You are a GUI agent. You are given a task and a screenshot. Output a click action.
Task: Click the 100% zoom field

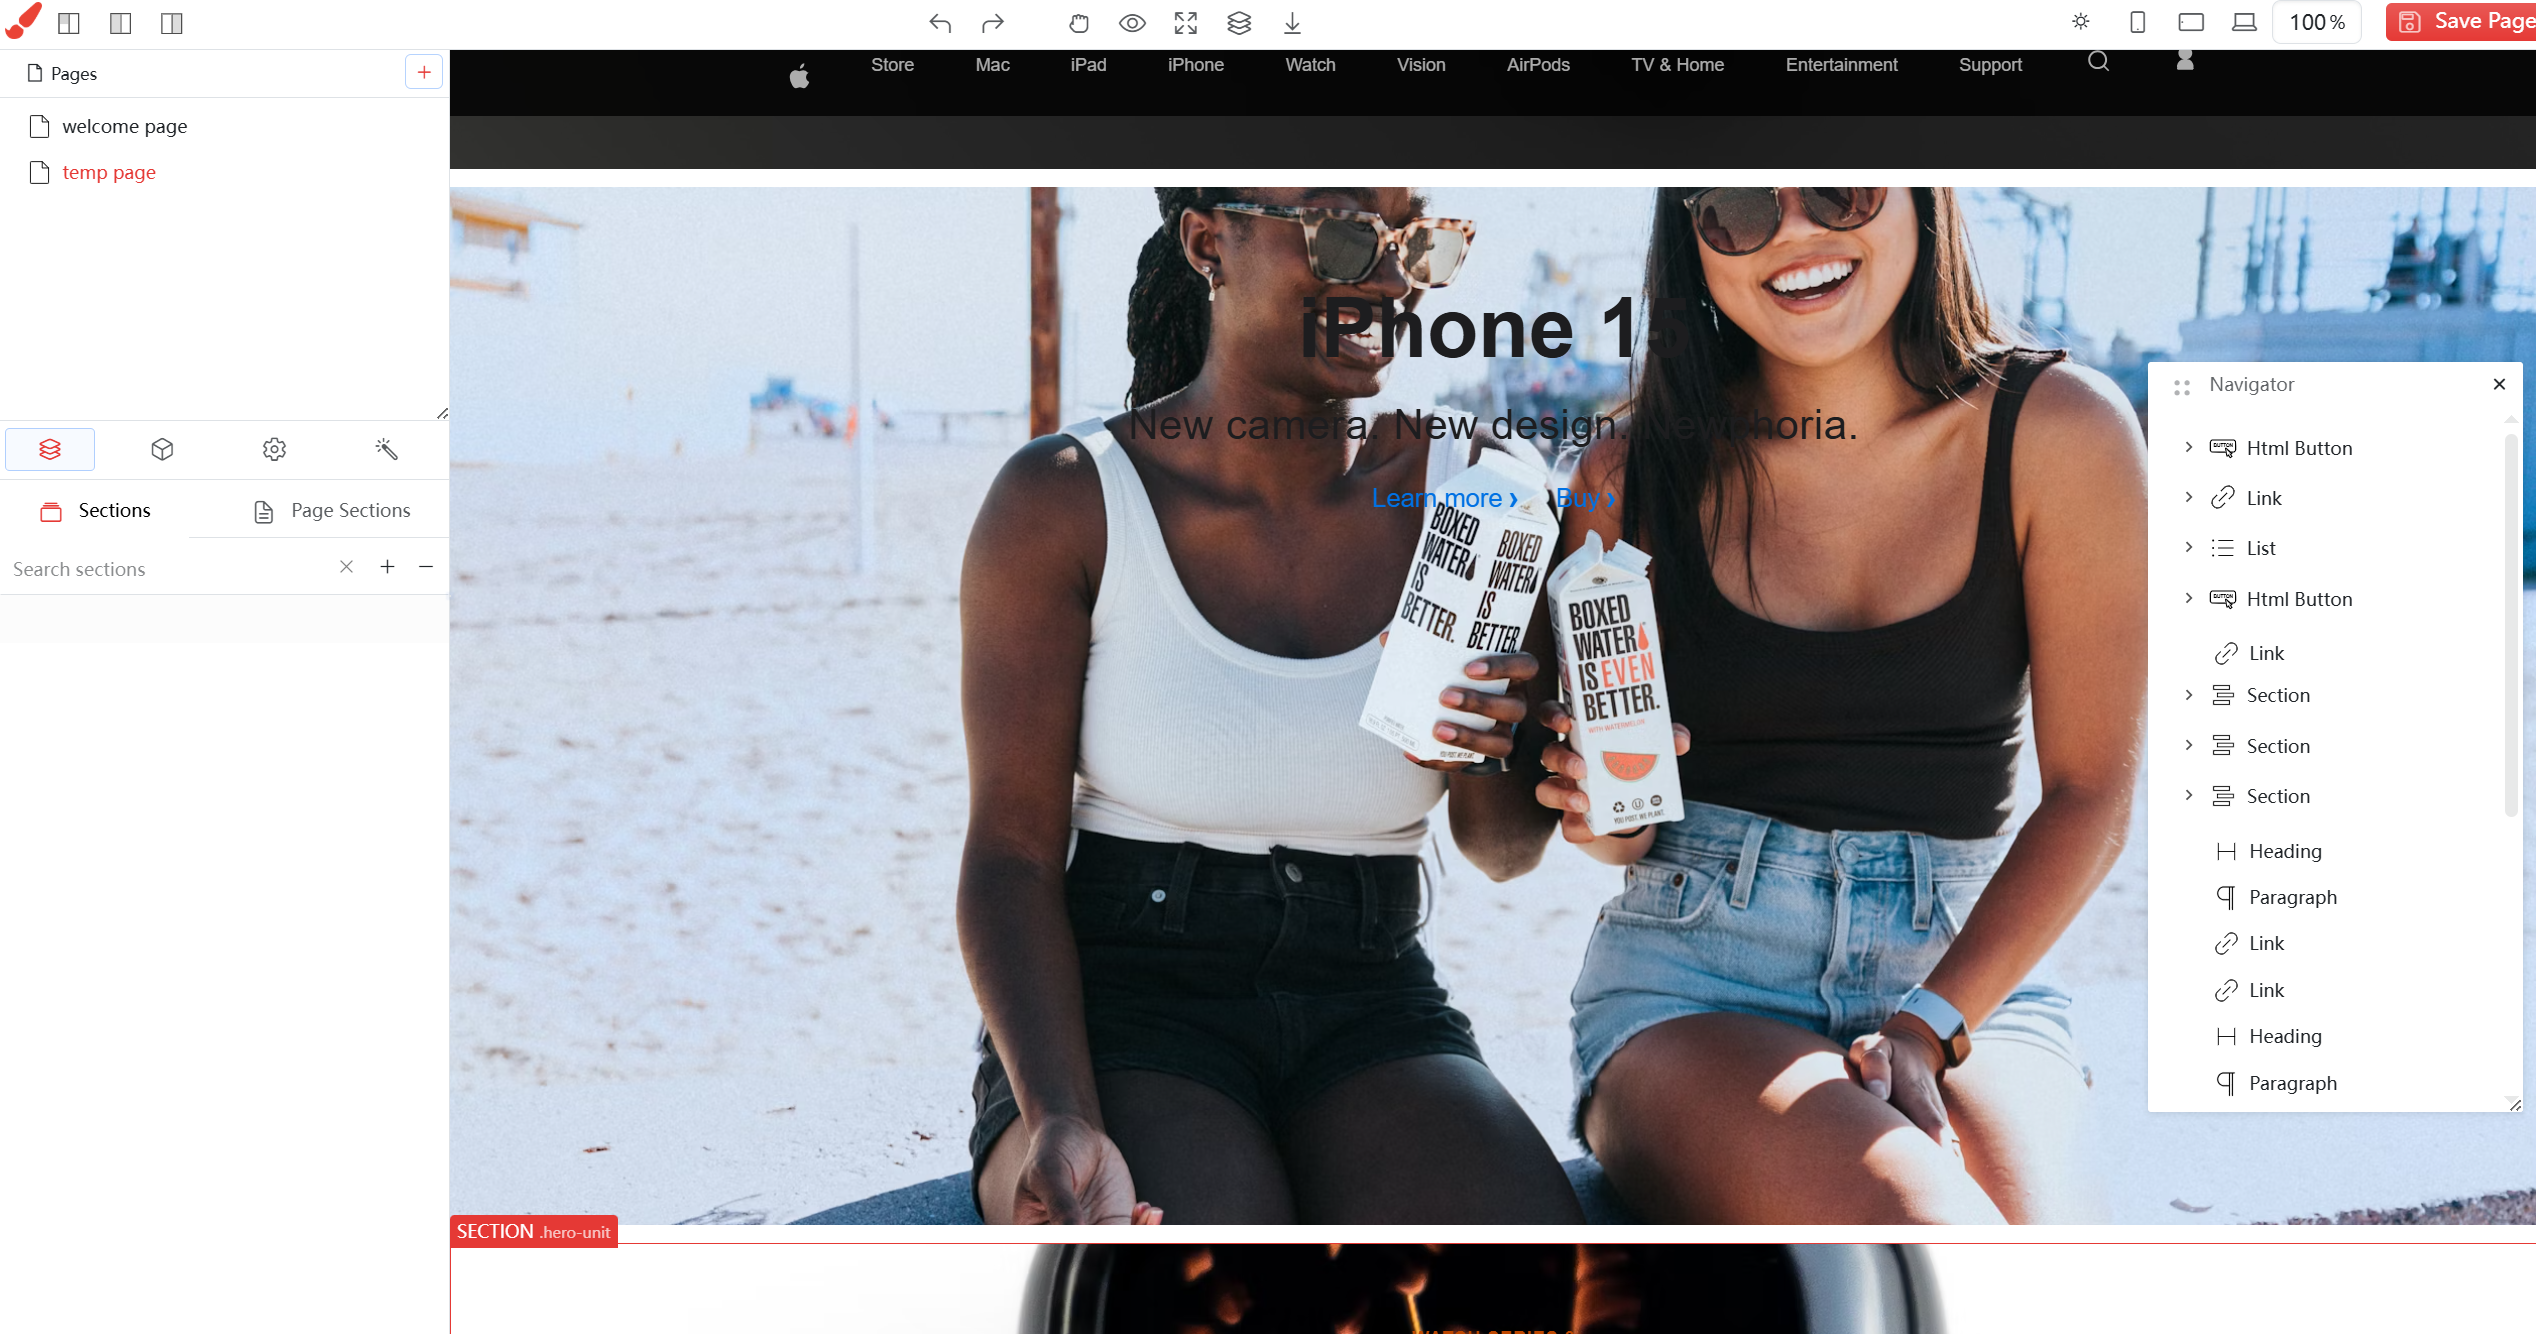tap(2316, 22)
